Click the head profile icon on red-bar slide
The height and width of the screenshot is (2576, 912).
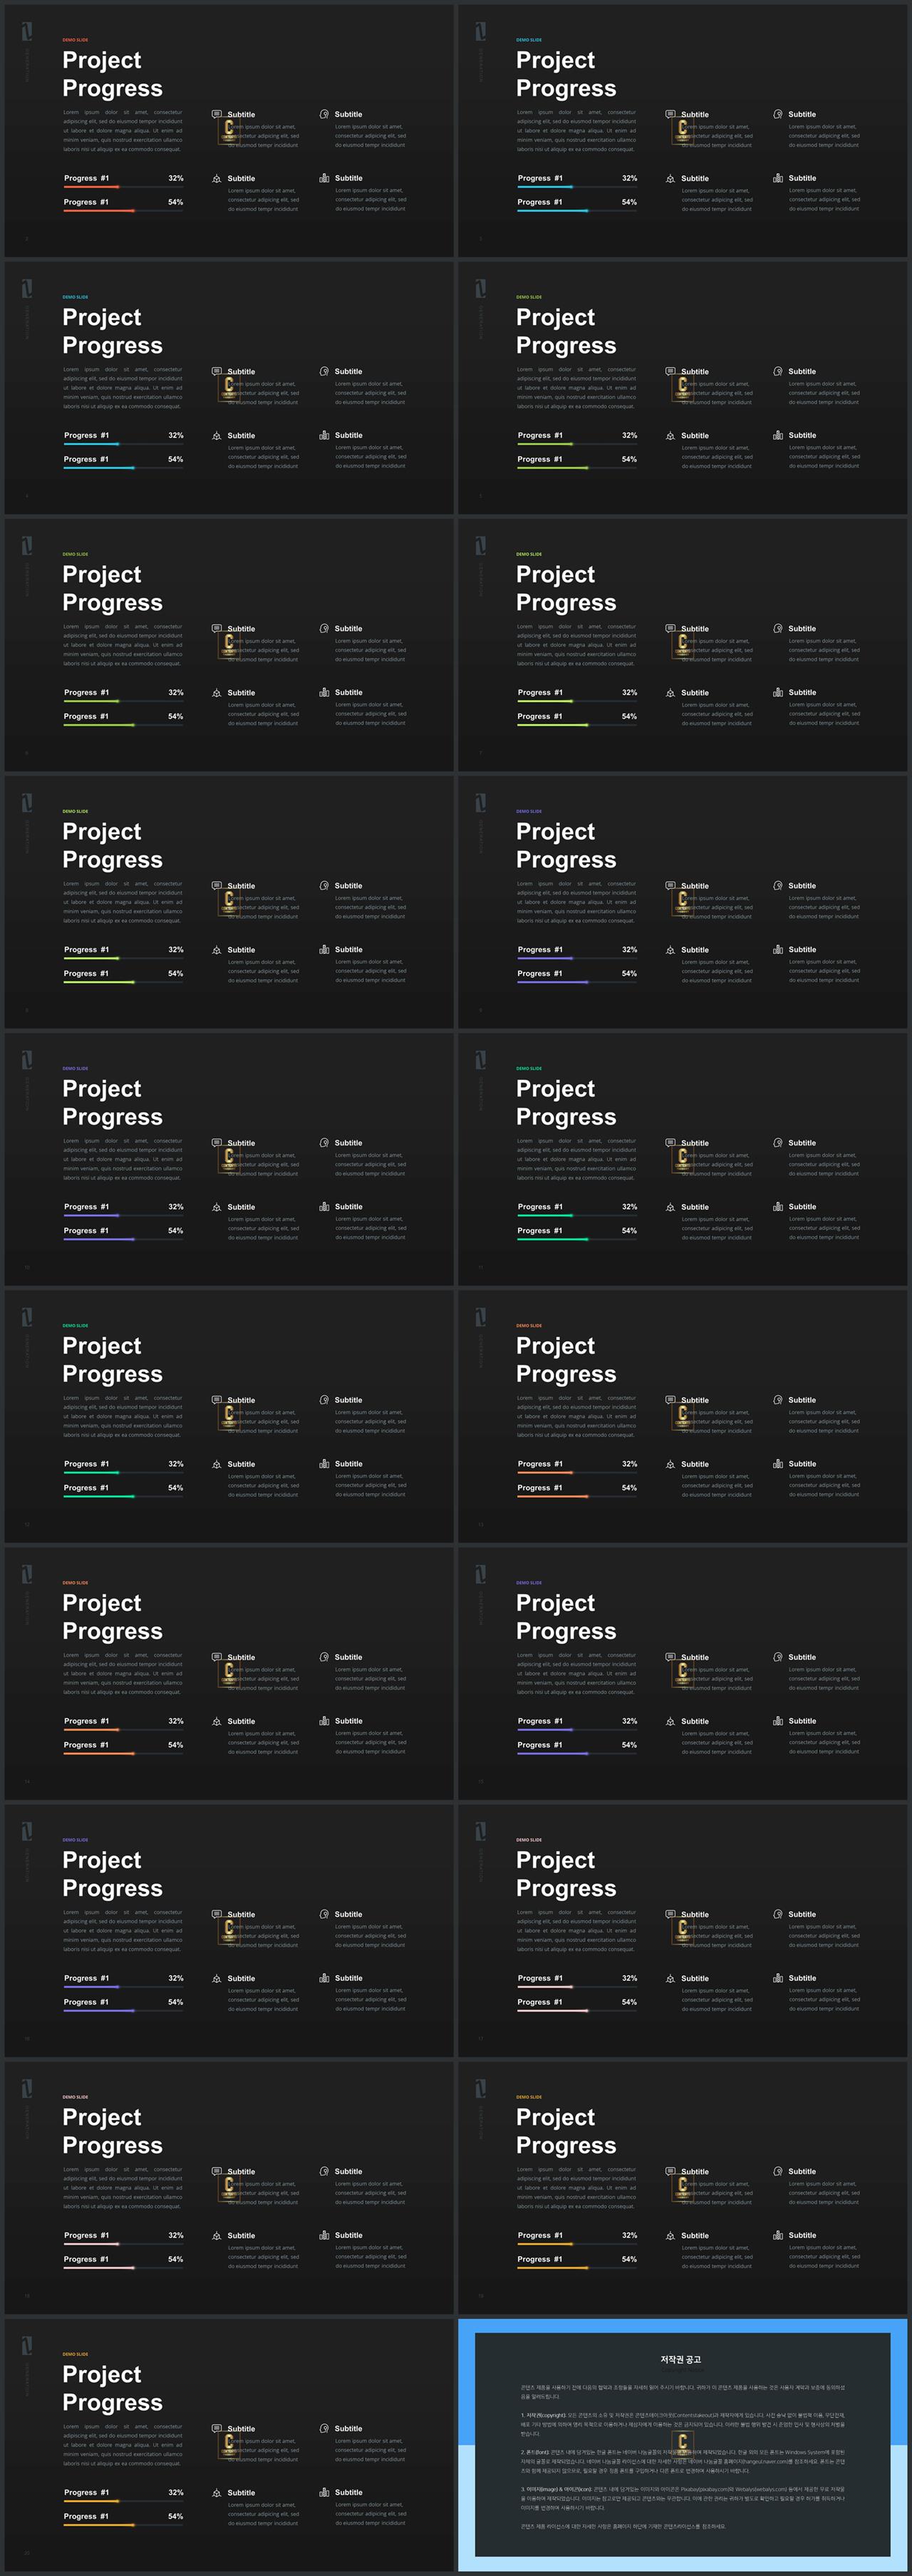coord(324,114)
